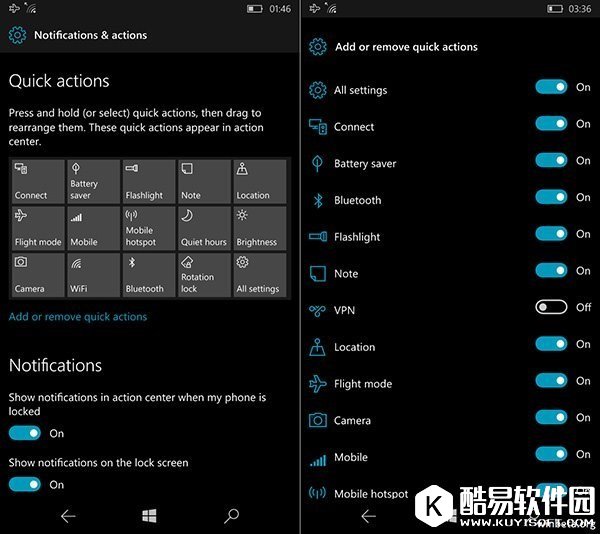Viewport: 600px width, 534px height.
Task: Tap the Flashlight quick action tile
Action: point(148,181)
